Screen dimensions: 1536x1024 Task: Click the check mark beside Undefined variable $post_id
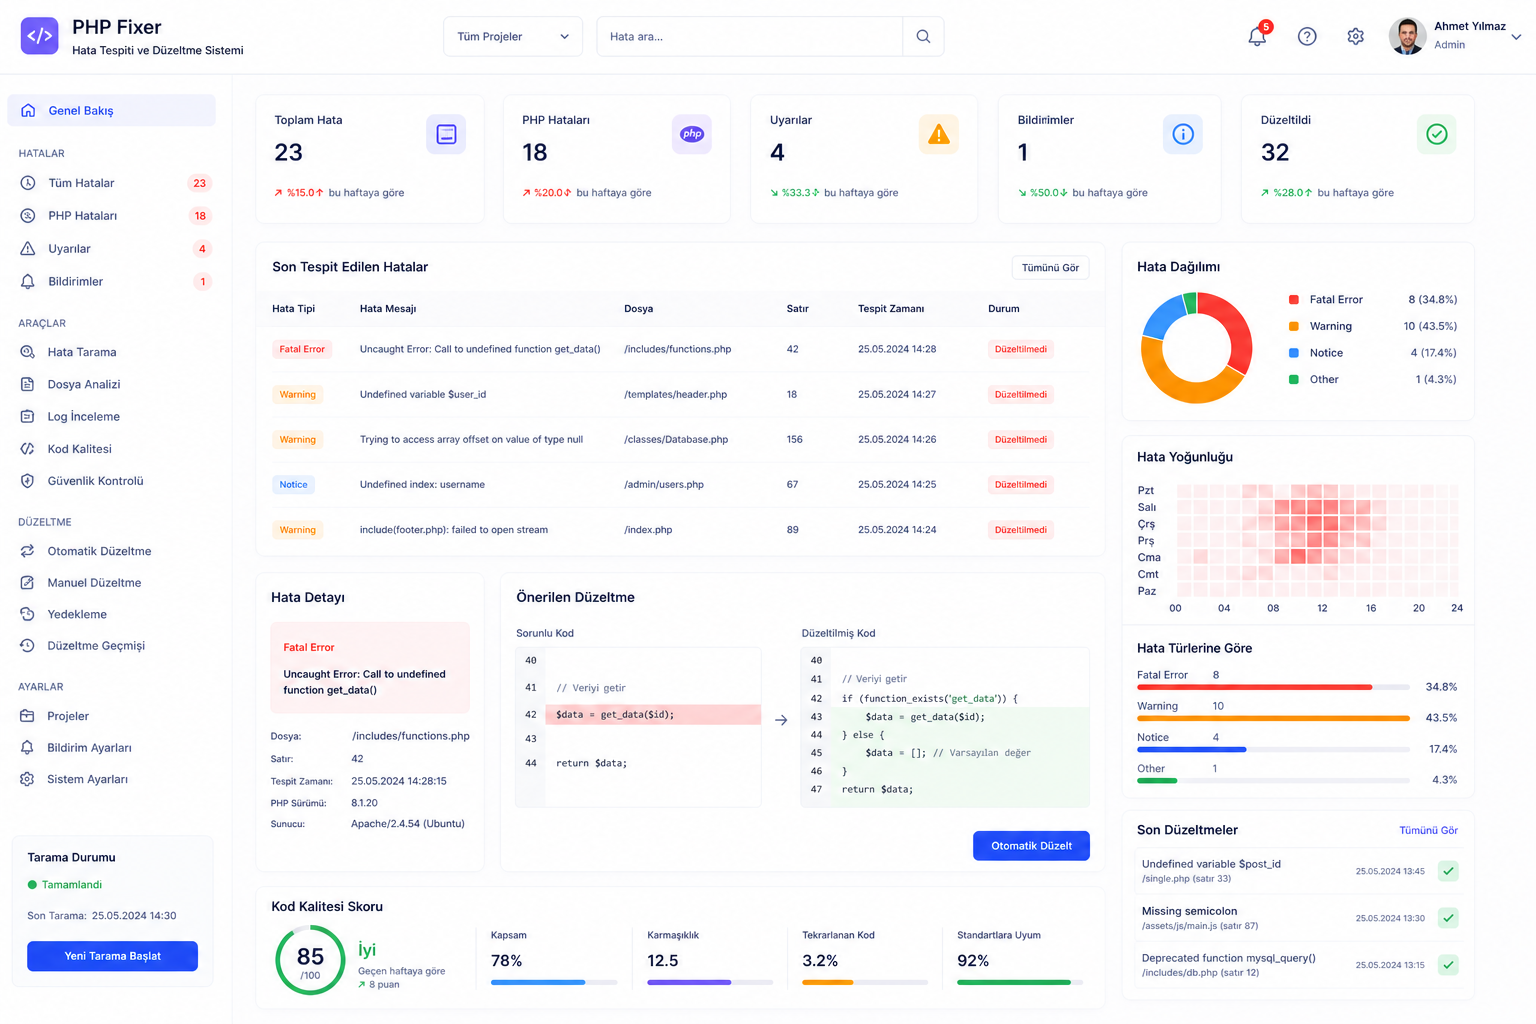click(1448, 871)
